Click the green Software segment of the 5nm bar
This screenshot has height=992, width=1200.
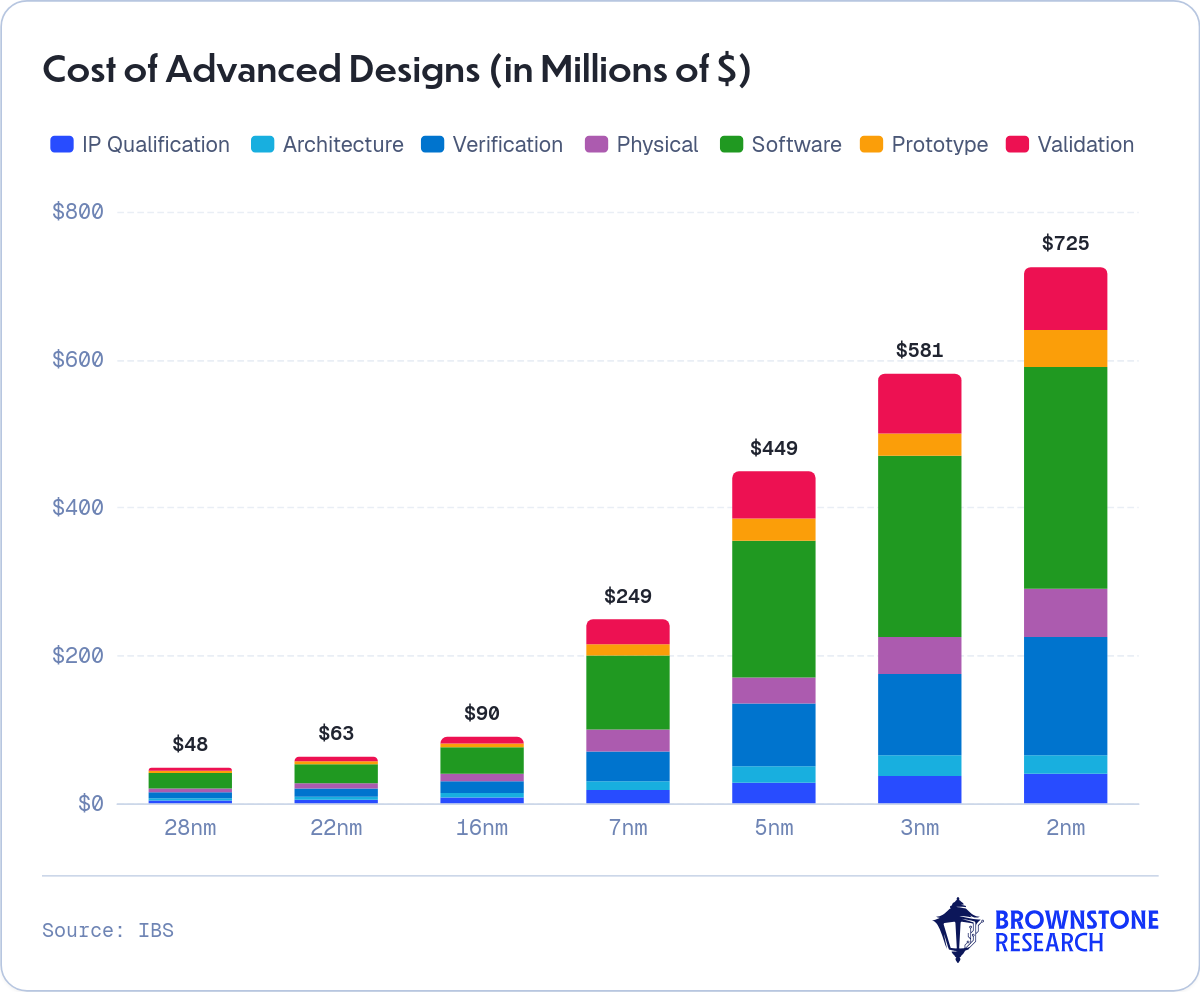pyautogui.click(x=774, y=609)
